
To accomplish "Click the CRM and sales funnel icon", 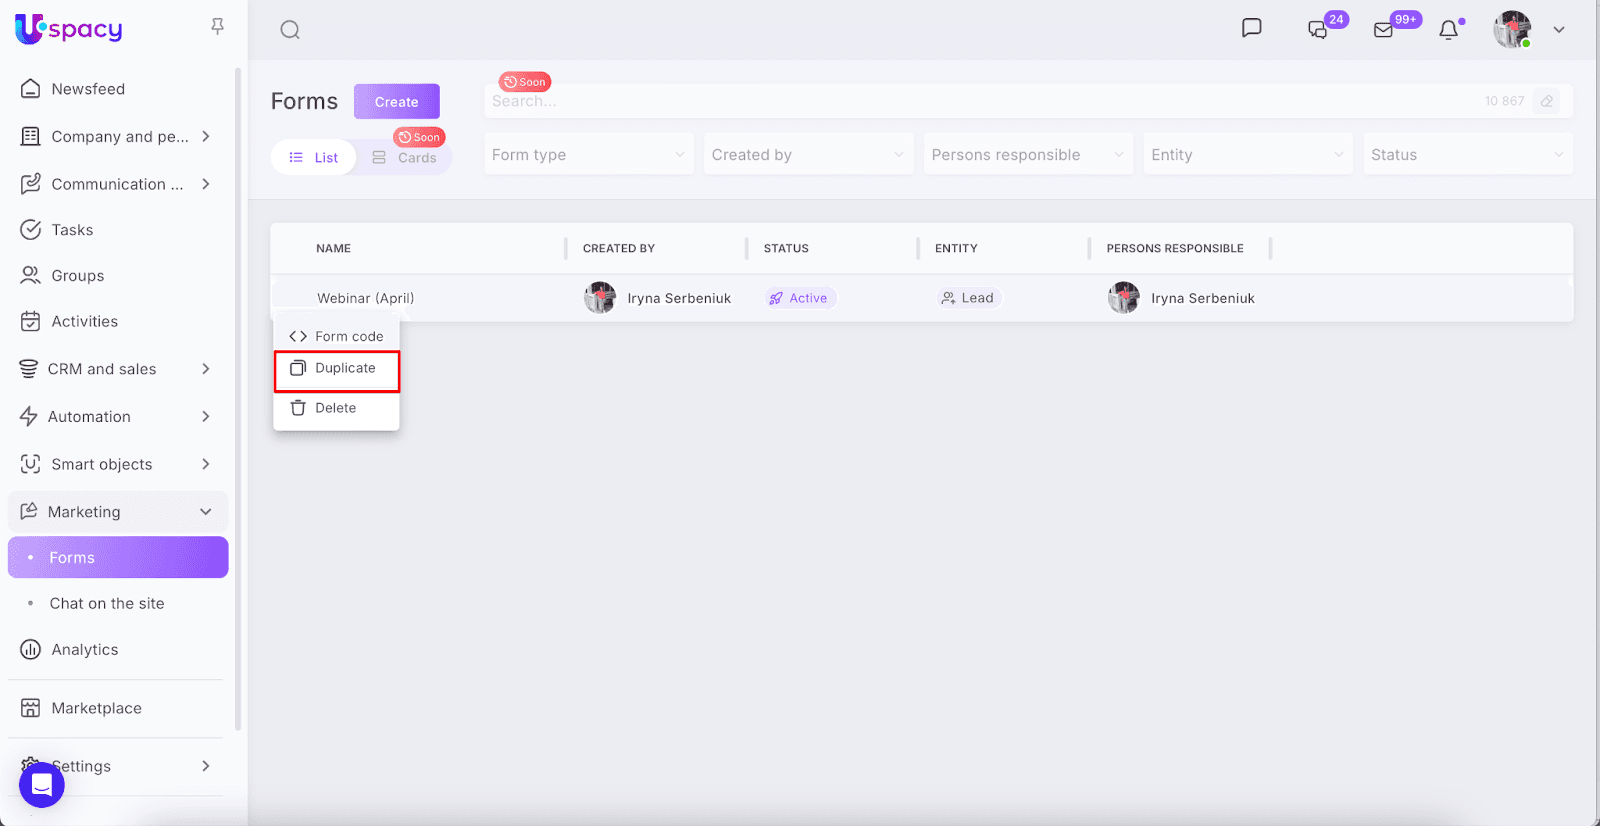I will (29, 369).
